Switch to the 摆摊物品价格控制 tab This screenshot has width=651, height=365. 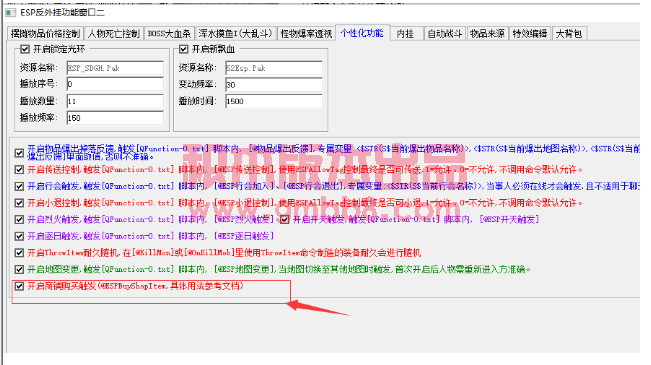[46, 34]
